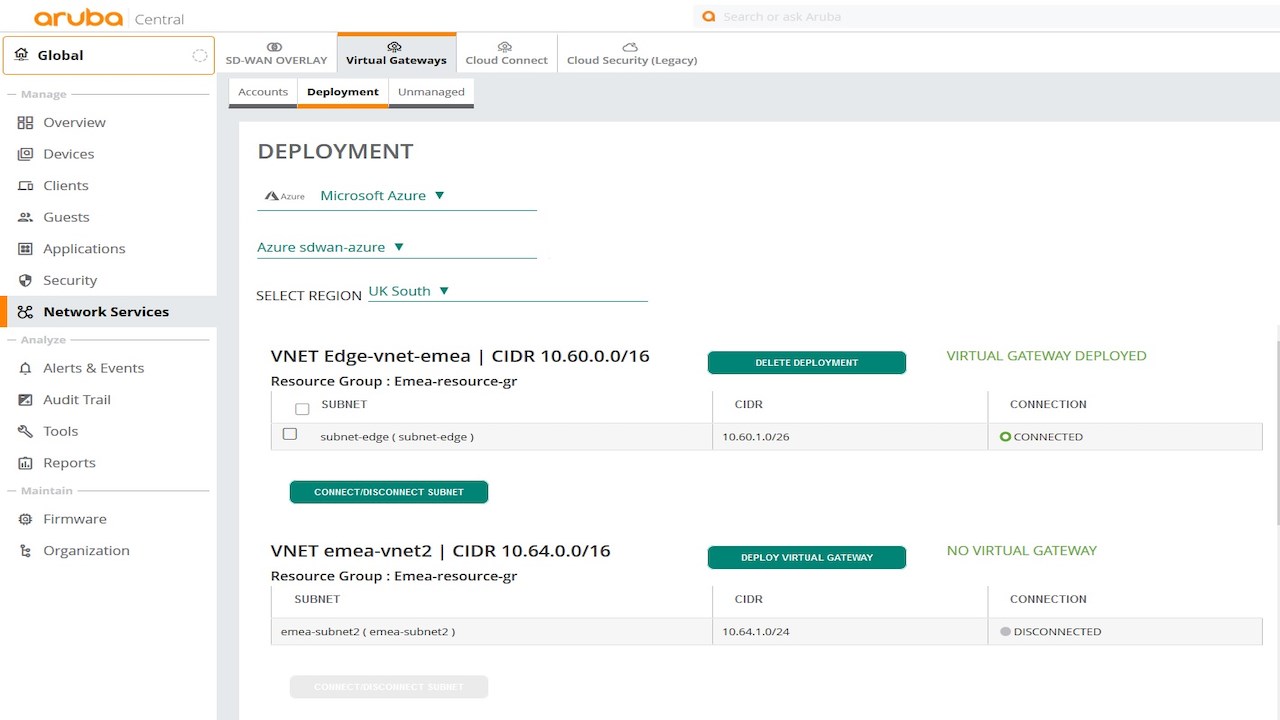
Task: Switch to the SD-WAN OVERLAY tab
Action: tap(276, 52)
